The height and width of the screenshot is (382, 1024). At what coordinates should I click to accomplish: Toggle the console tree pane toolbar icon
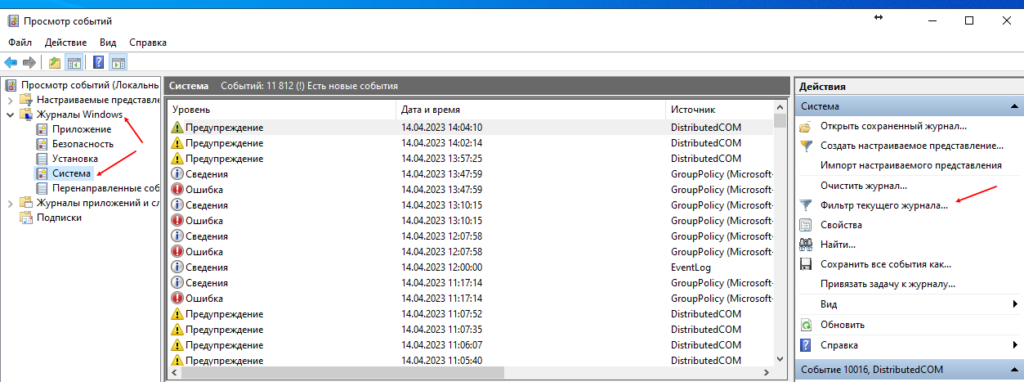[74, 63]
